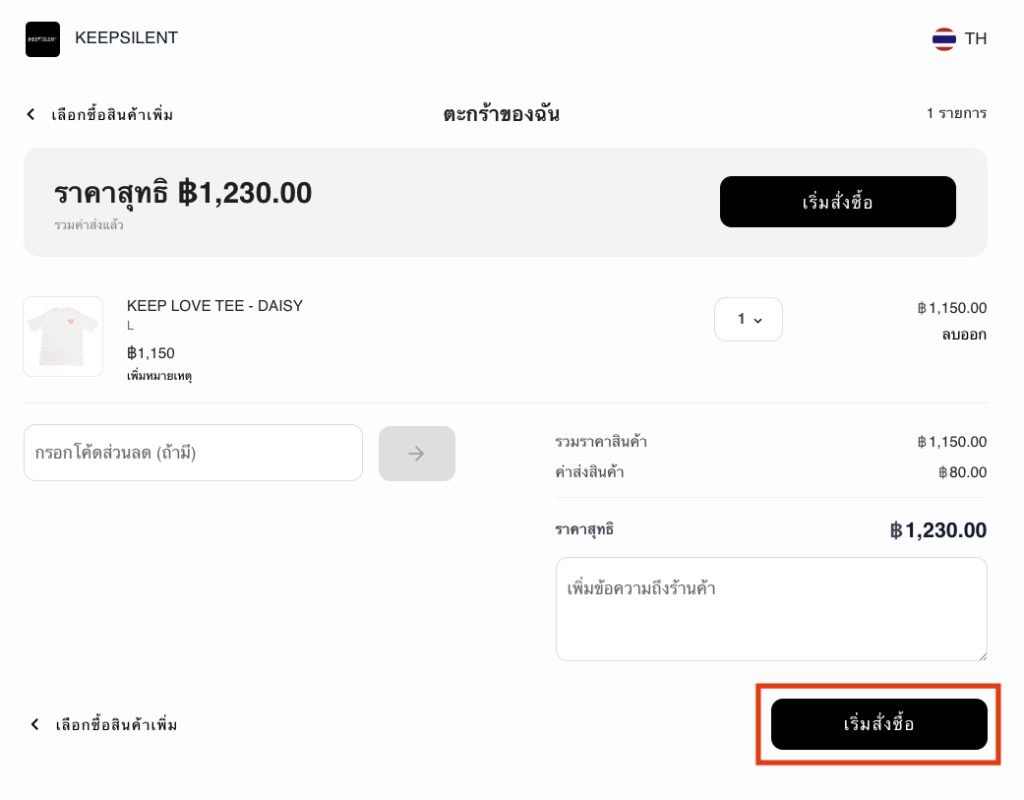Image resolution: width=1024 pixels, height=800 pixels.
Task: Click the Thailand flag icon
Action: pos(943,39)
